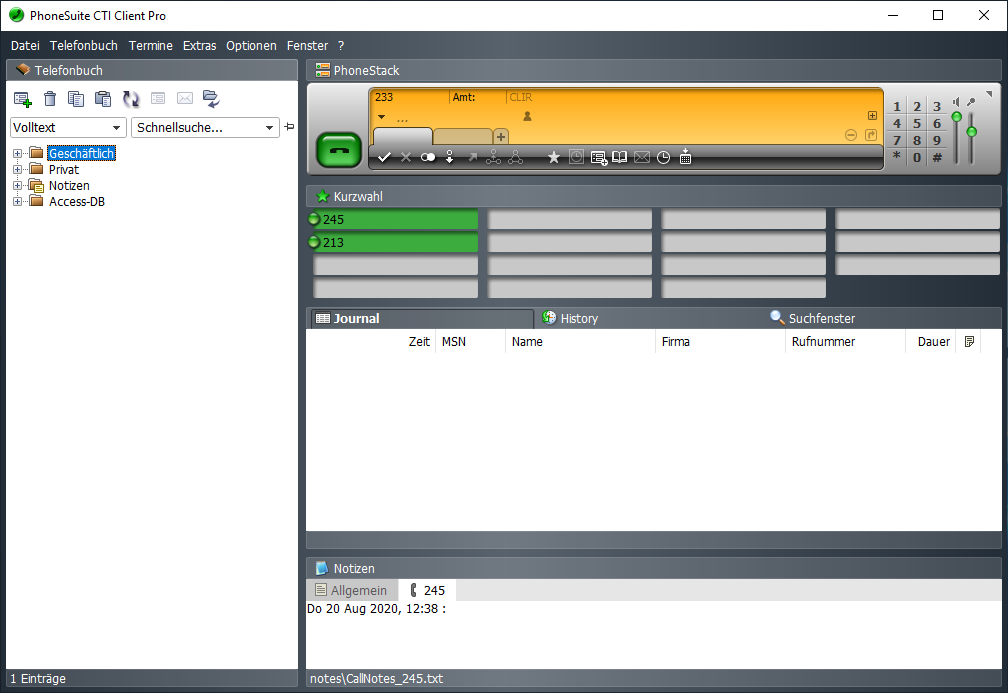The image size is (1008, 693).
Task: Click the clock icon in PhoneStack toolbar
Action: point(663,157)
